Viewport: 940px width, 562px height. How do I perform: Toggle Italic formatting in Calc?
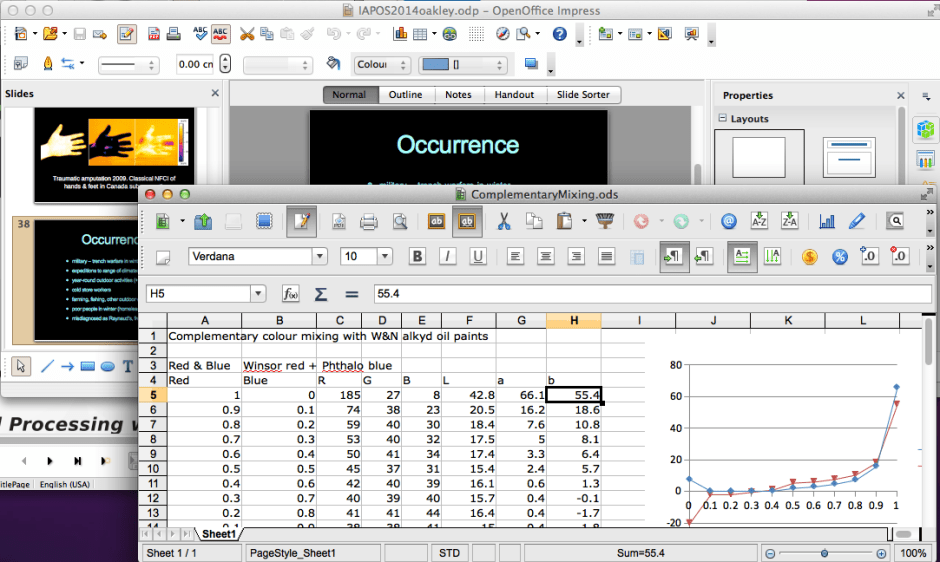coord(447,257)
